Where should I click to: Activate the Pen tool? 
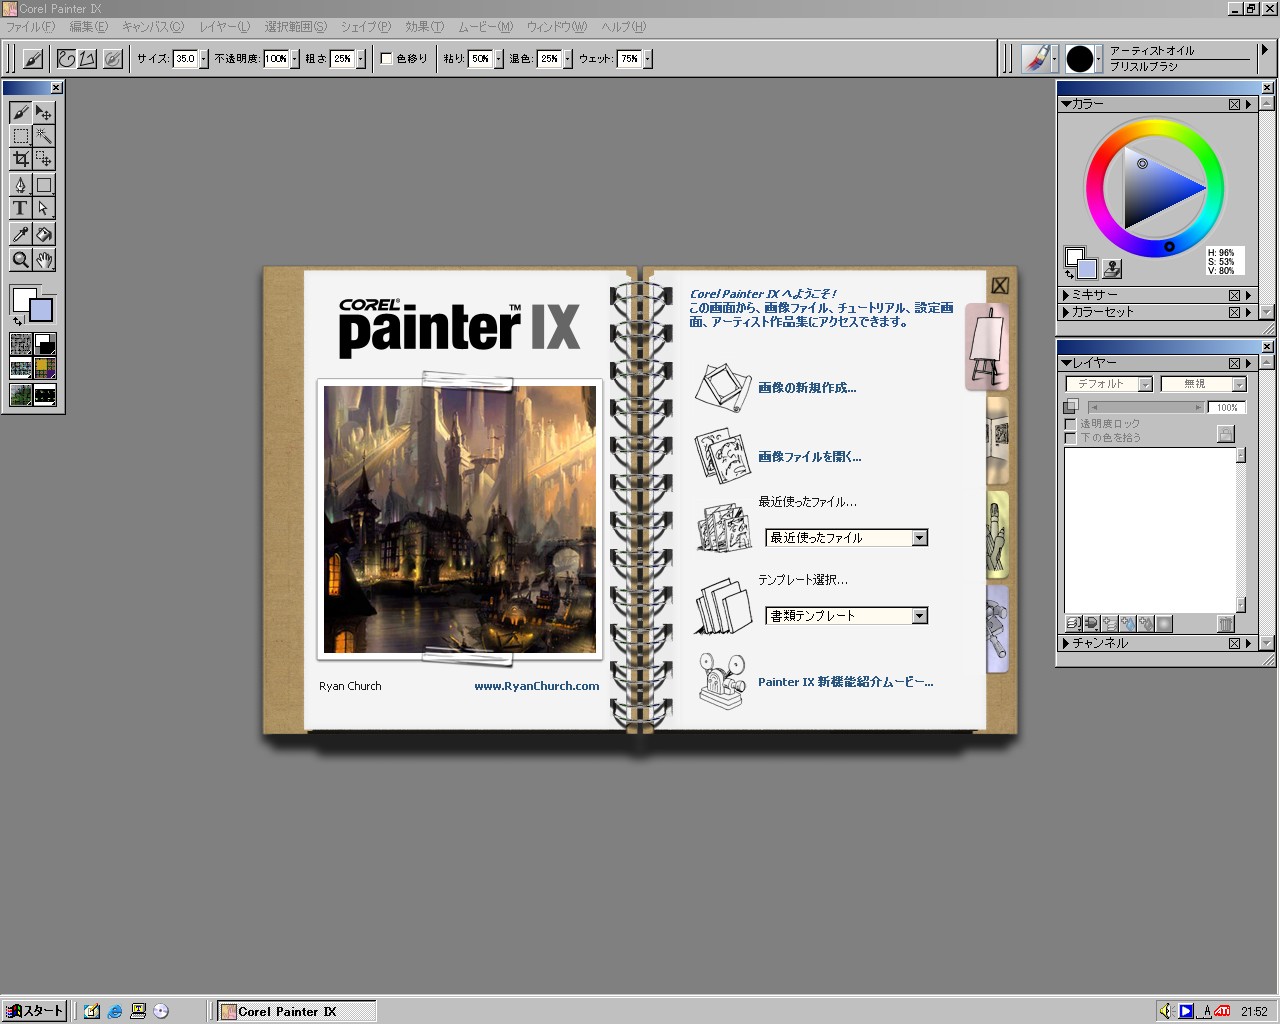click(20, 185)
